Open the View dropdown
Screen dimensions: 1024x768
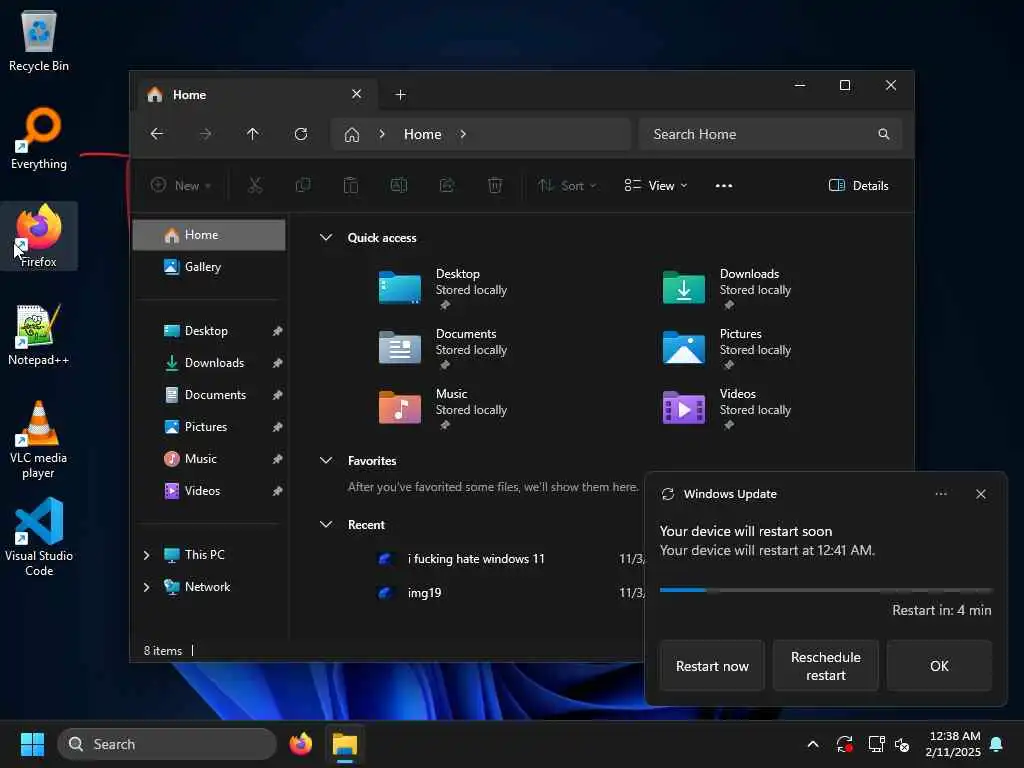(656, 185)
